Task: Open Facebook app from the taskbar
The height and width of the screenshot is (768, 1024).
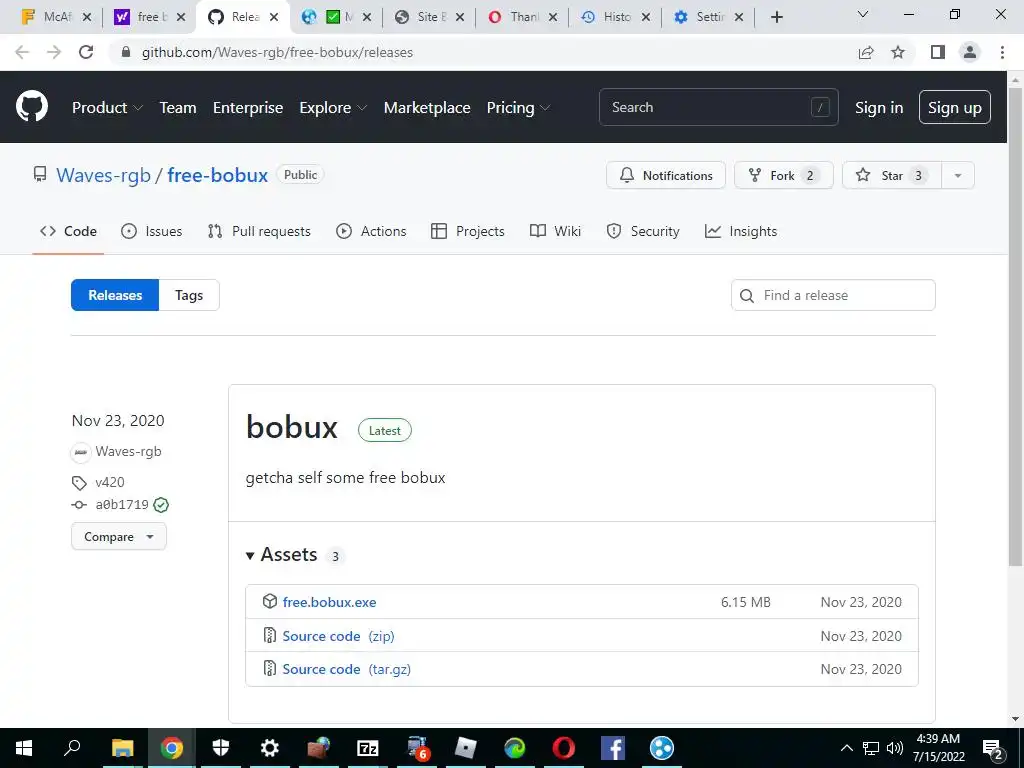Action: coord(613,748)
